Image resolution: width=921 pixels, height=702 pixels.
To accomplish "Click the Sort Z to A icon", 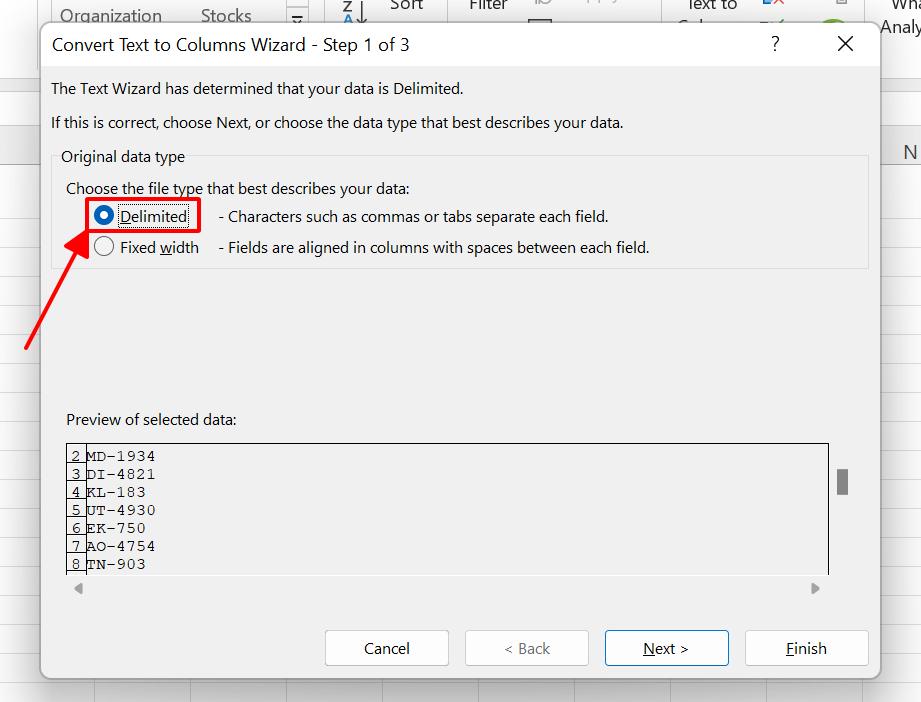I will pos(355,12).
